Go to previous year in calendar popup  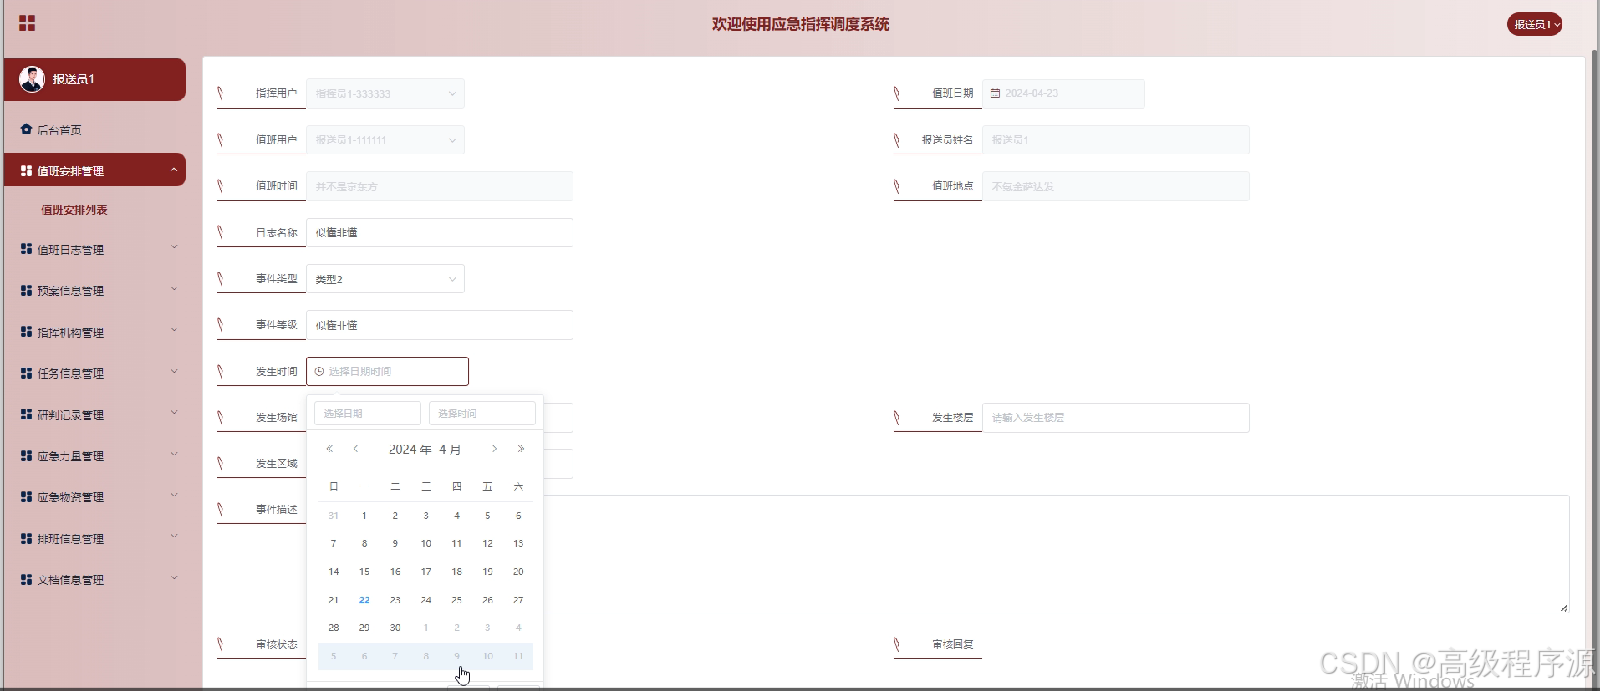[x=330, y=449]
